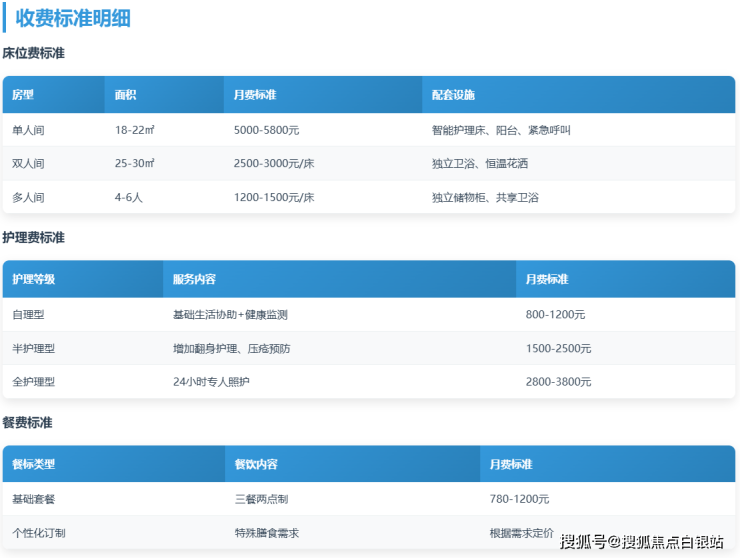
Task: Click the 收费标准明细 page heading
Action: 72,18
